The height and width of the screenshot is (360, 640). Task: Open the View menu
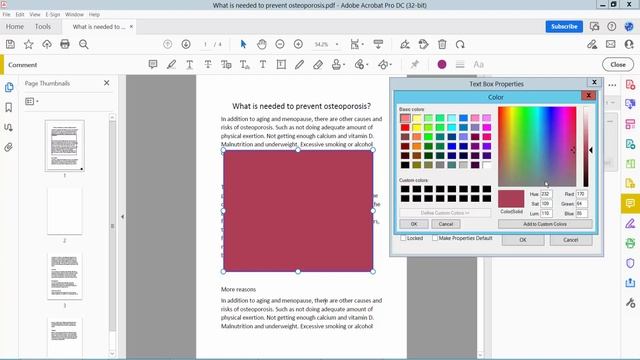pos(35,14)
